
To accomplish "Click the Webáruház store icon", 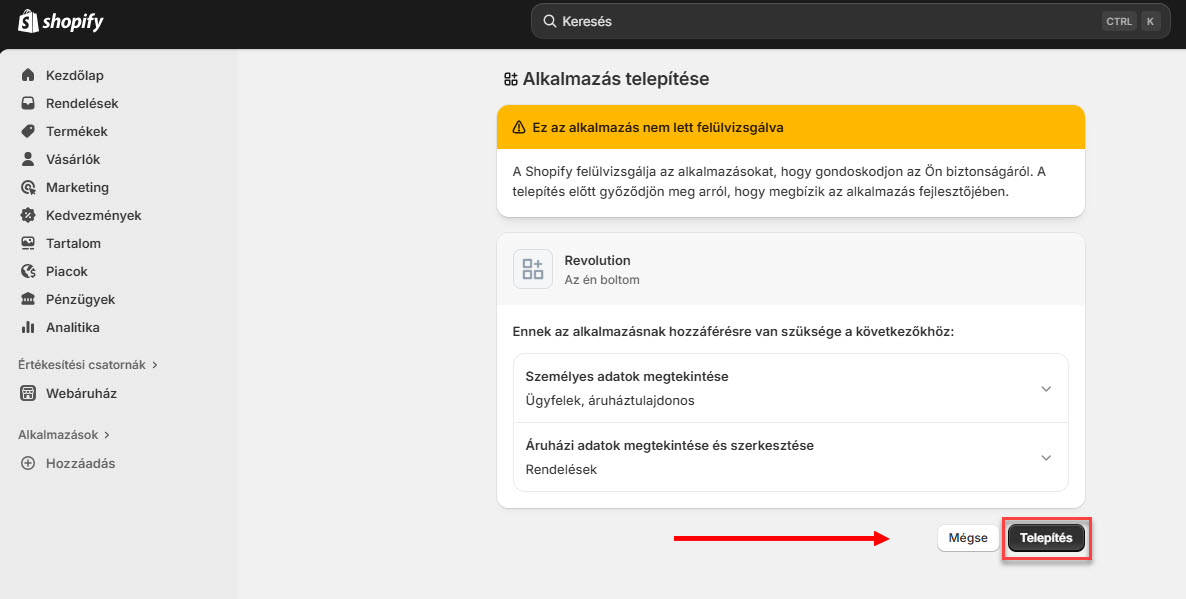I will 28,393.
